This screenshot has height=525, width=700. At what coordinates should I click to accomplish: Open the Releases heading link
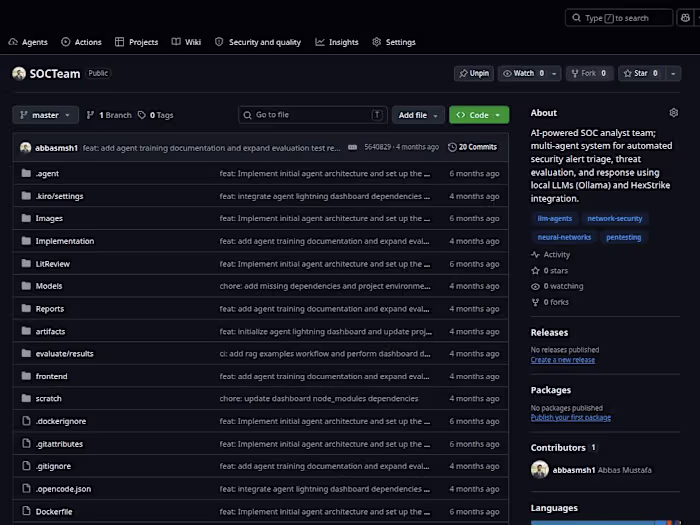[549, 333]
